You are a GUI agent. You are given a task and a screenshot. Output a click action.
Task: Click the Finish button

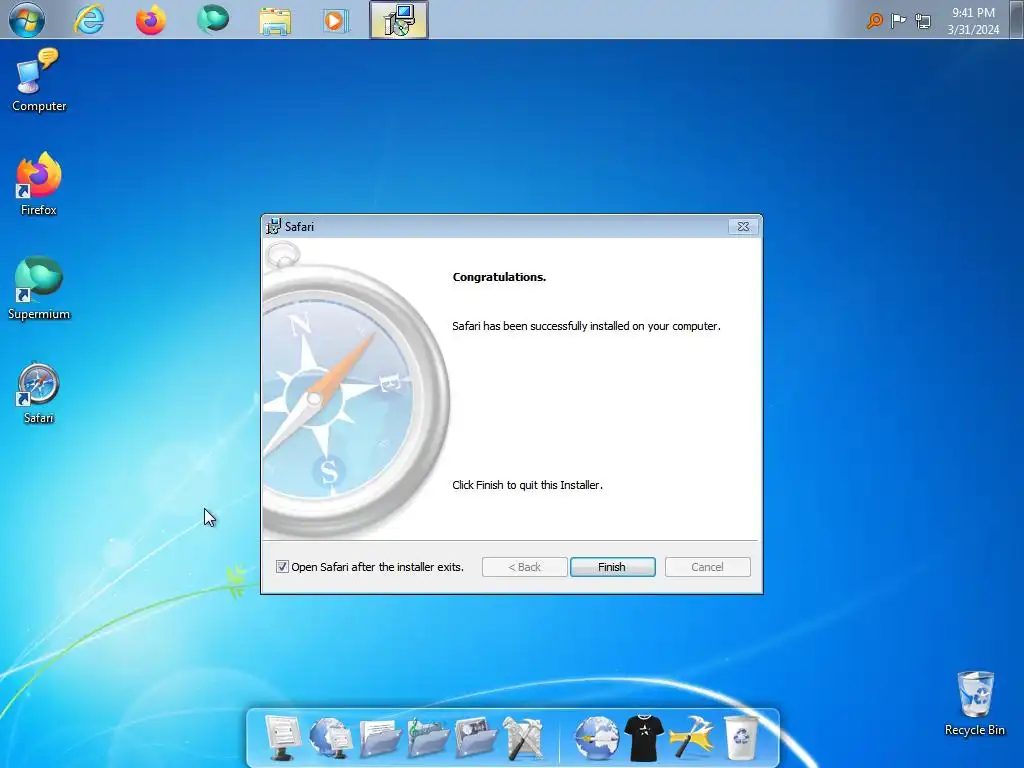click(x=613, y=567)
